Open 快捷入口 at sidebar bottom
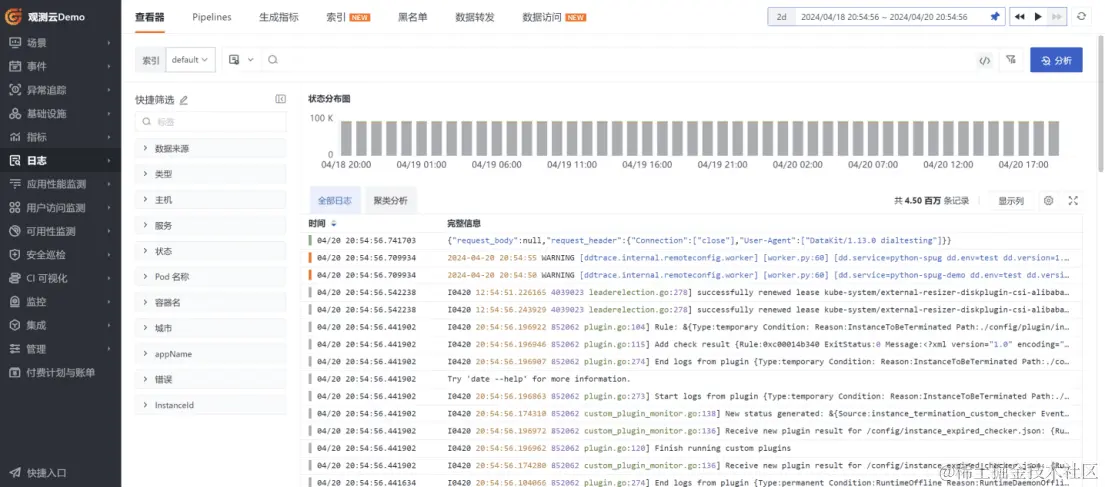The height and width of the screenshot is (488, 1105). pos(61,472)
